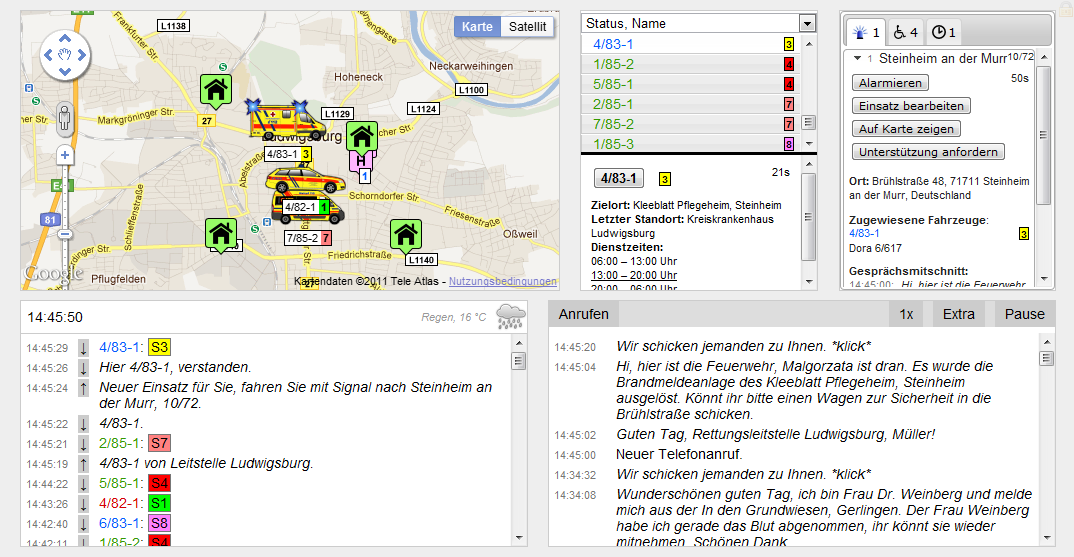Click the 4/83-1 vehicle detail button
Viewport: 1074px width, 557px height.
pos(619,179)
